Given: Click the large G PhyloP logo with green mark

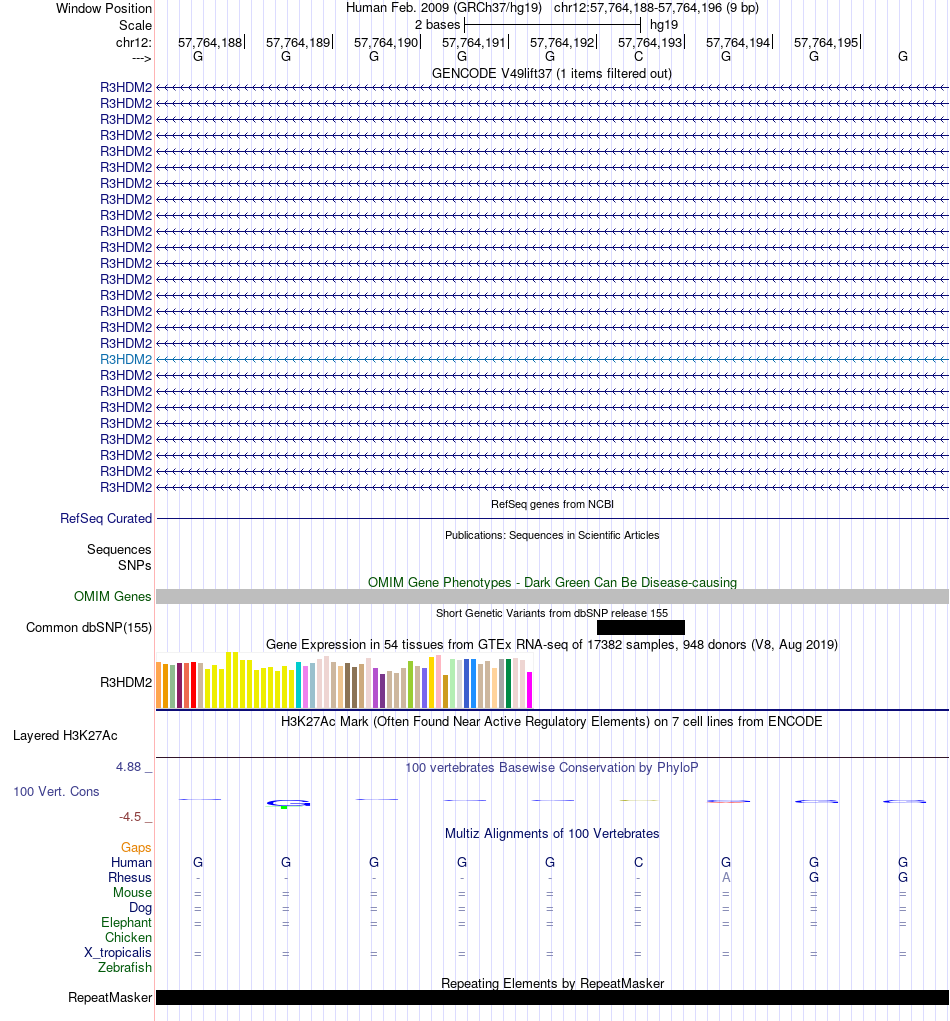Looking at the screenshot, I should pos(288,804).
